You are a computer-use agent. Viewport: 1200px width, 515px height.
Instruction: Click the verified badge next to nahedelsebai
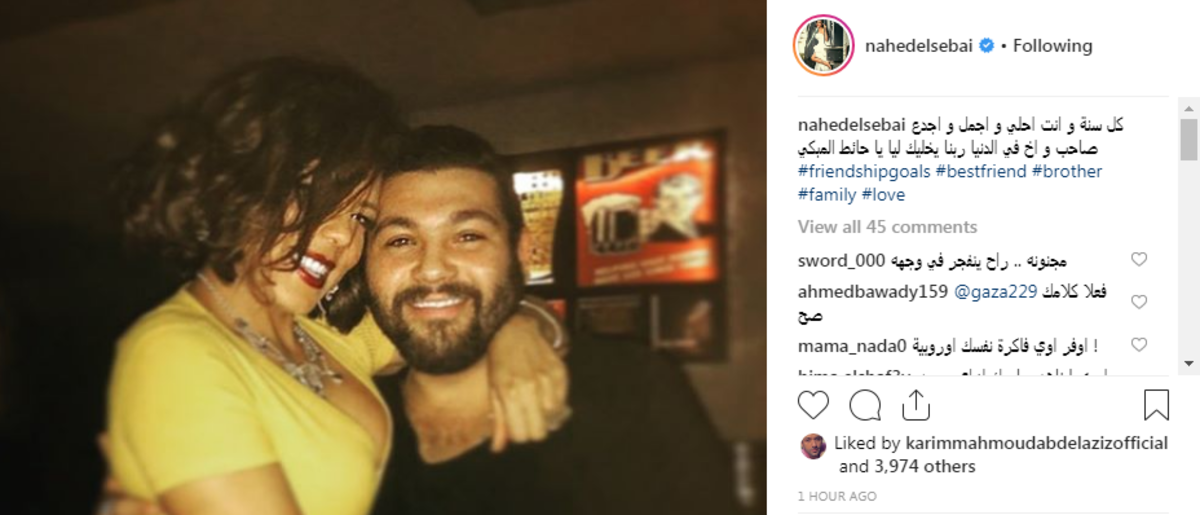coord(986,46)
